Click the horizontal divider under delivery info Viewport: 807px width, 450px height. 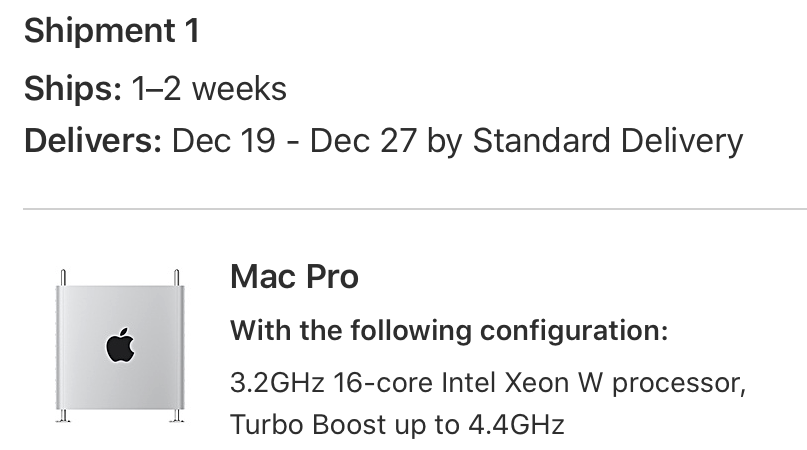point(415,209)
